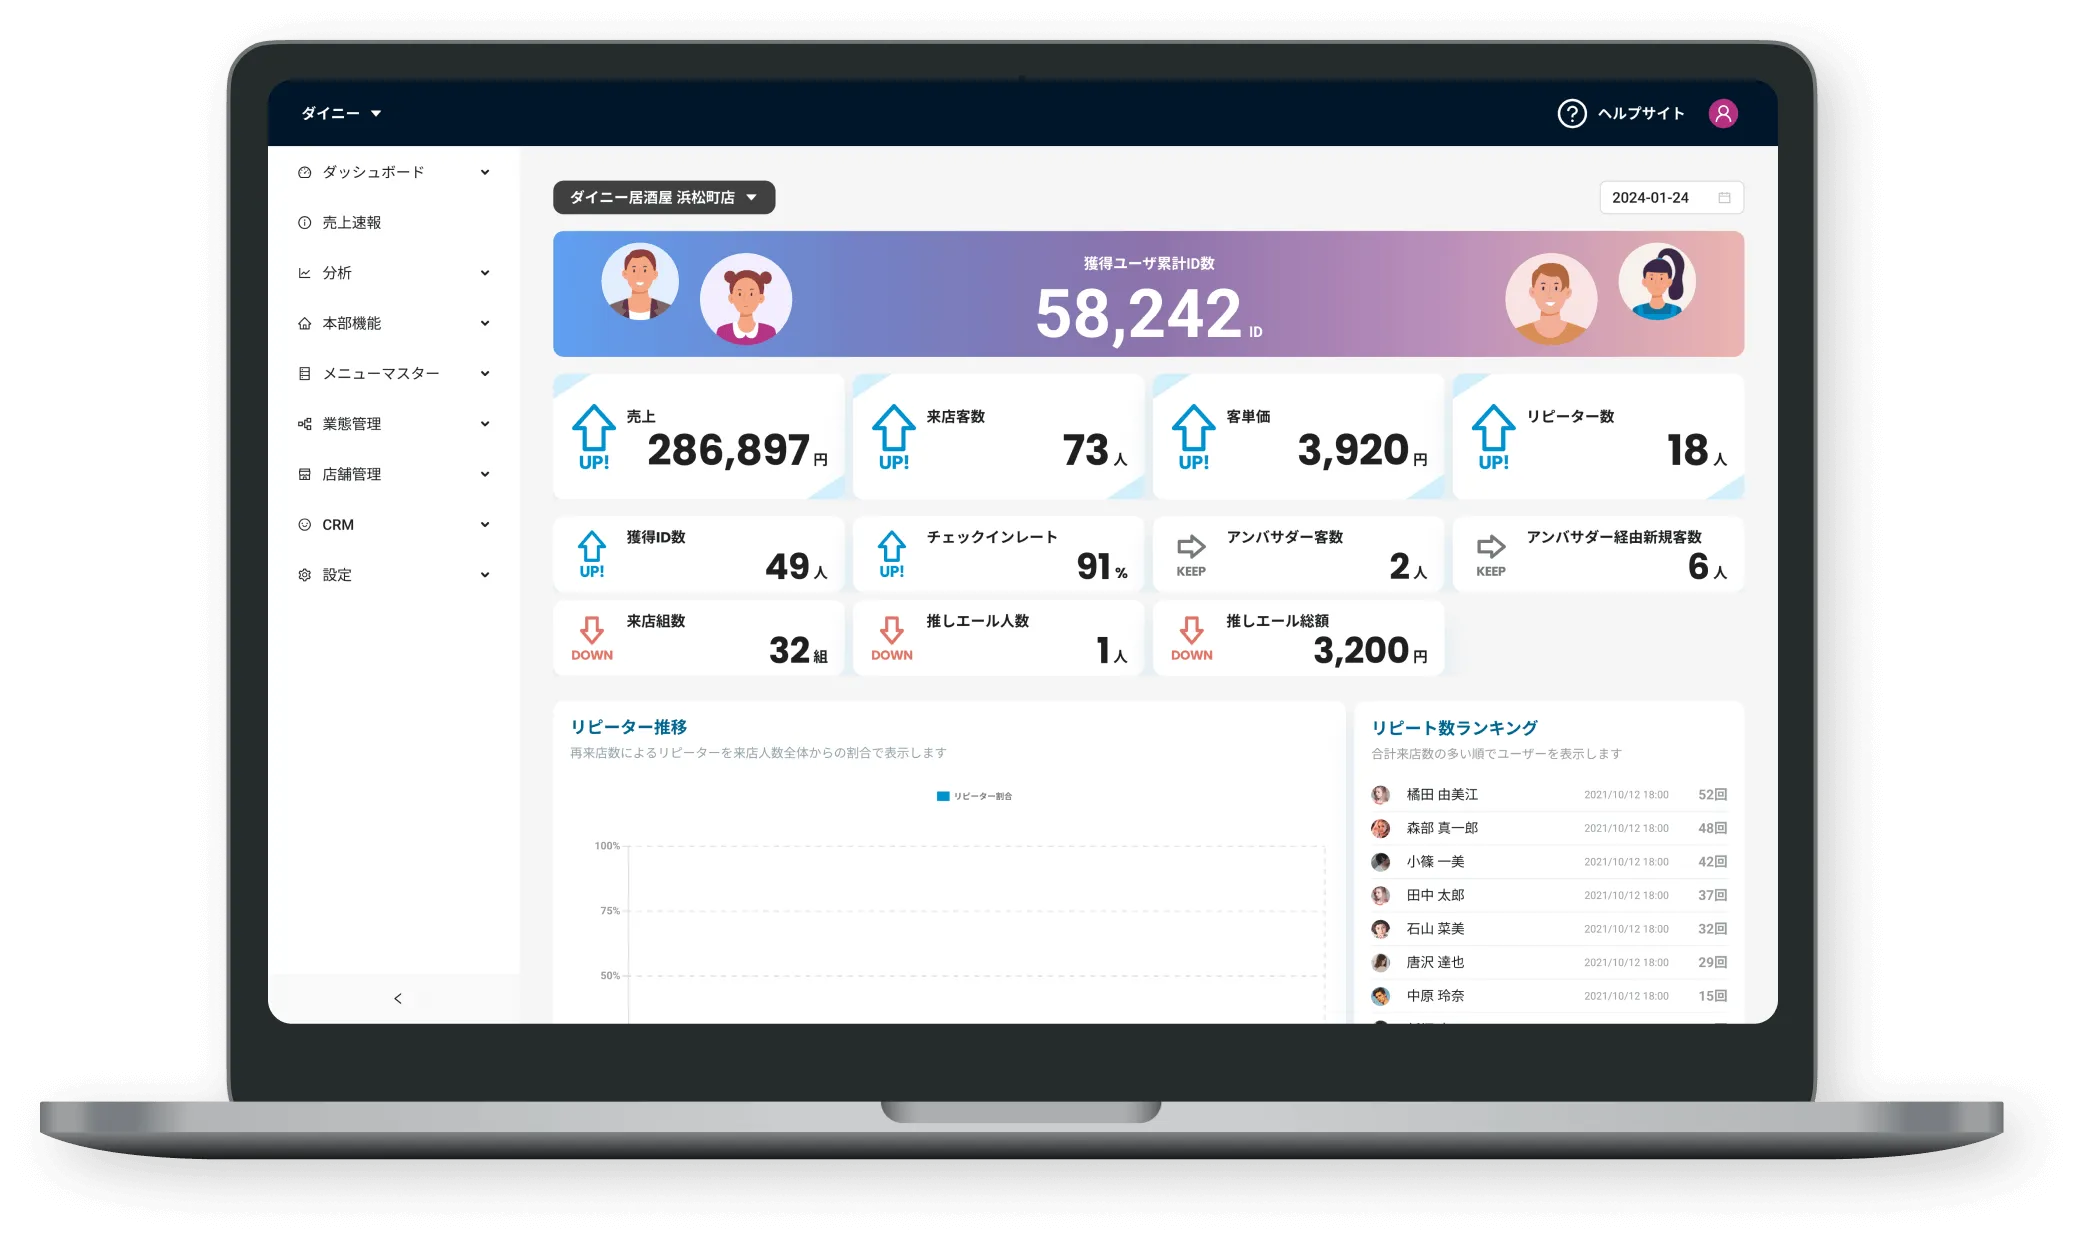Open the ダイニー居酒屋 浜松町店 store dropdown
Image resolution: width=2080 pixels, height=1235 pixels.
point(663,197)
